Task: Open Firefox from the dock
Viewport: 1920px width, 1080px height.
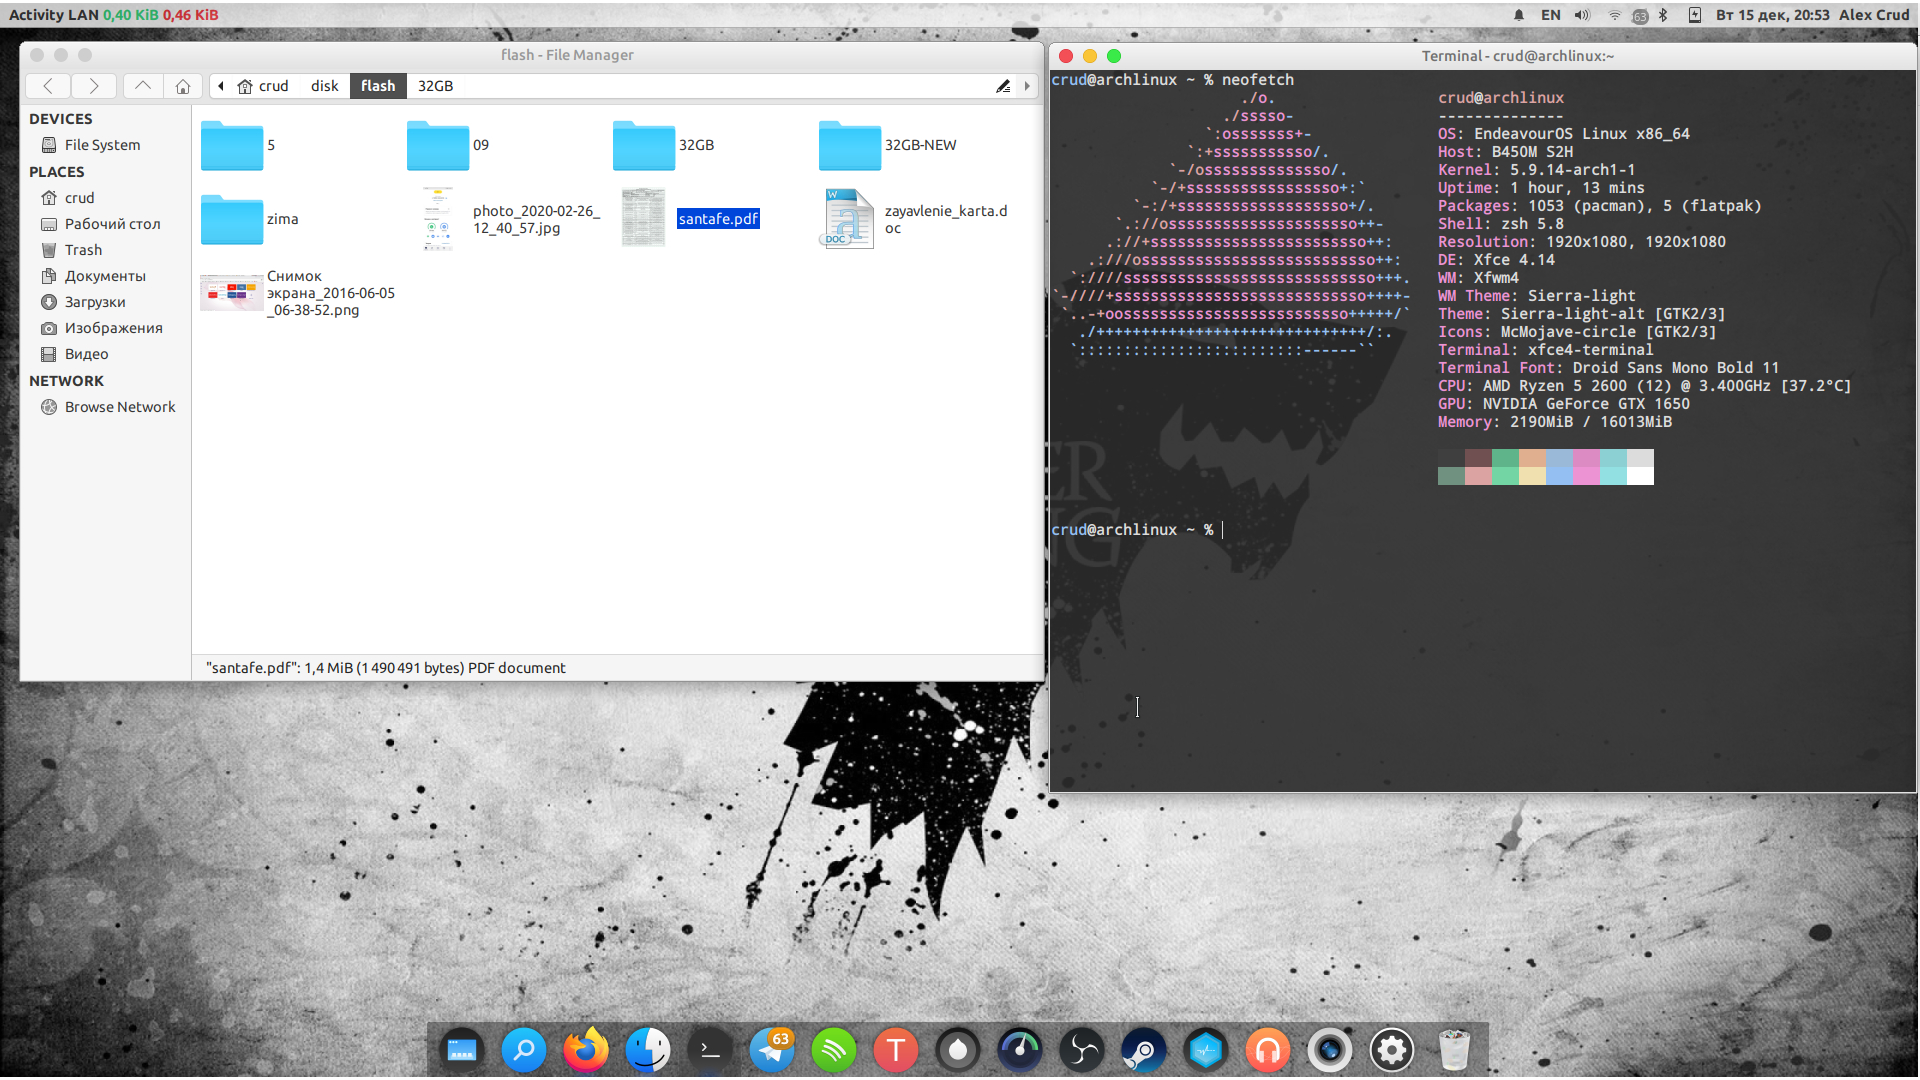Action: (585, 1050)
